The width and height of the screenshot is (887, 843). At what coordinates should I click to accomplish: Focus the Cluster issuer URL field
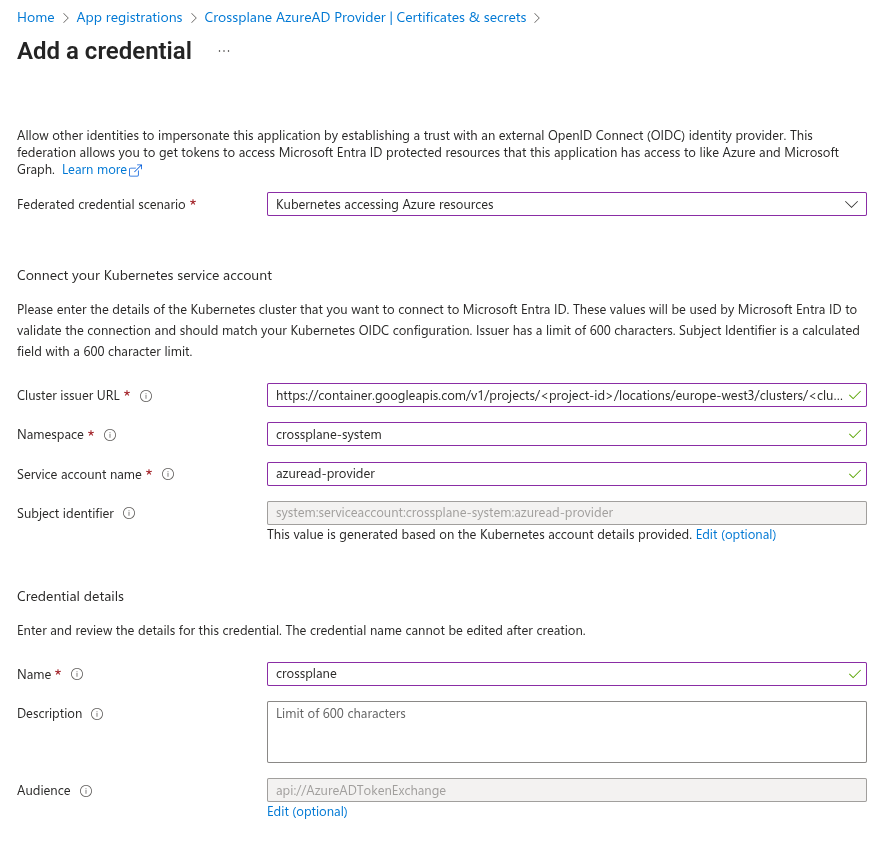click(x=558, y=395)
